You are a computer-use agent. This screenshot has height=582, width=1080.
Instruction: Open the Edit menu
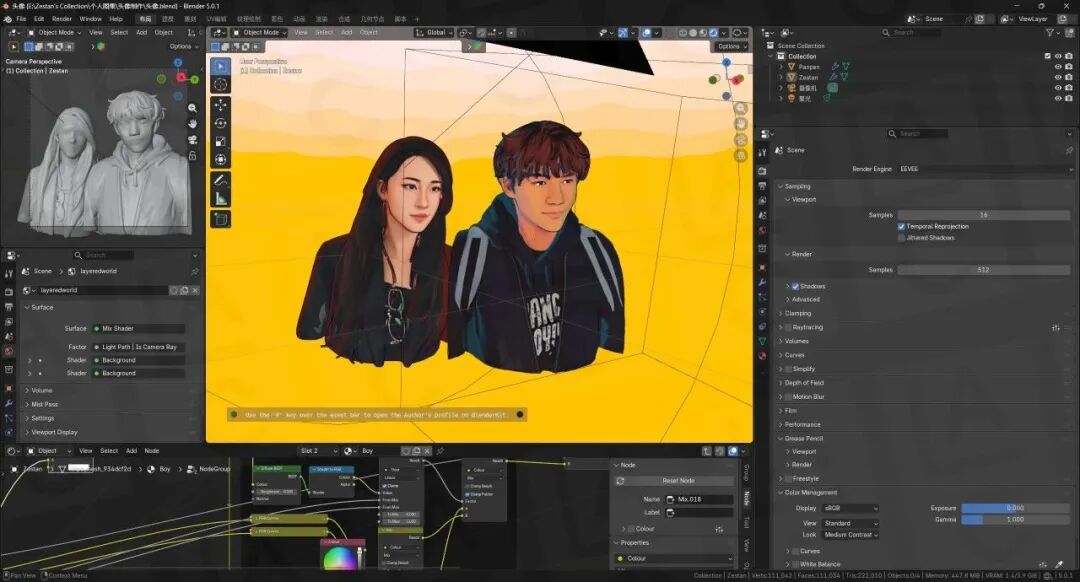pyautogui.click(x=39, y=19)
